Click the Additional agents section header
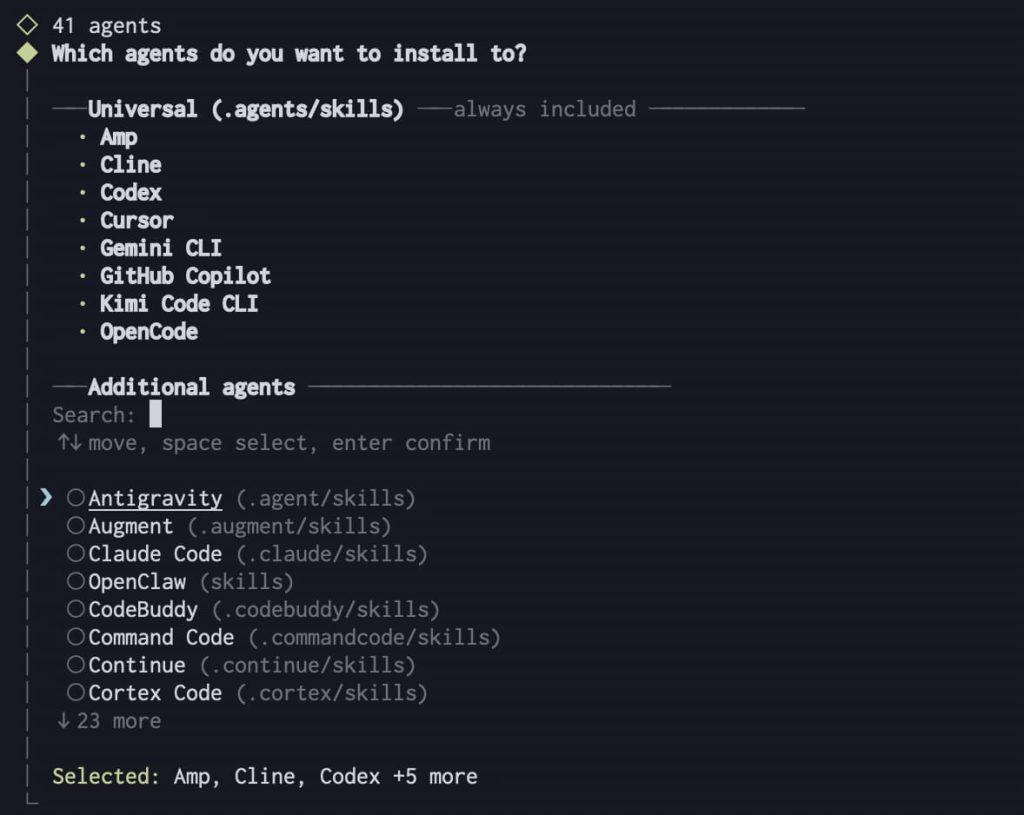Image resolution: width=1024 pixels, height=815 pixels. click(x=191, y=387)
